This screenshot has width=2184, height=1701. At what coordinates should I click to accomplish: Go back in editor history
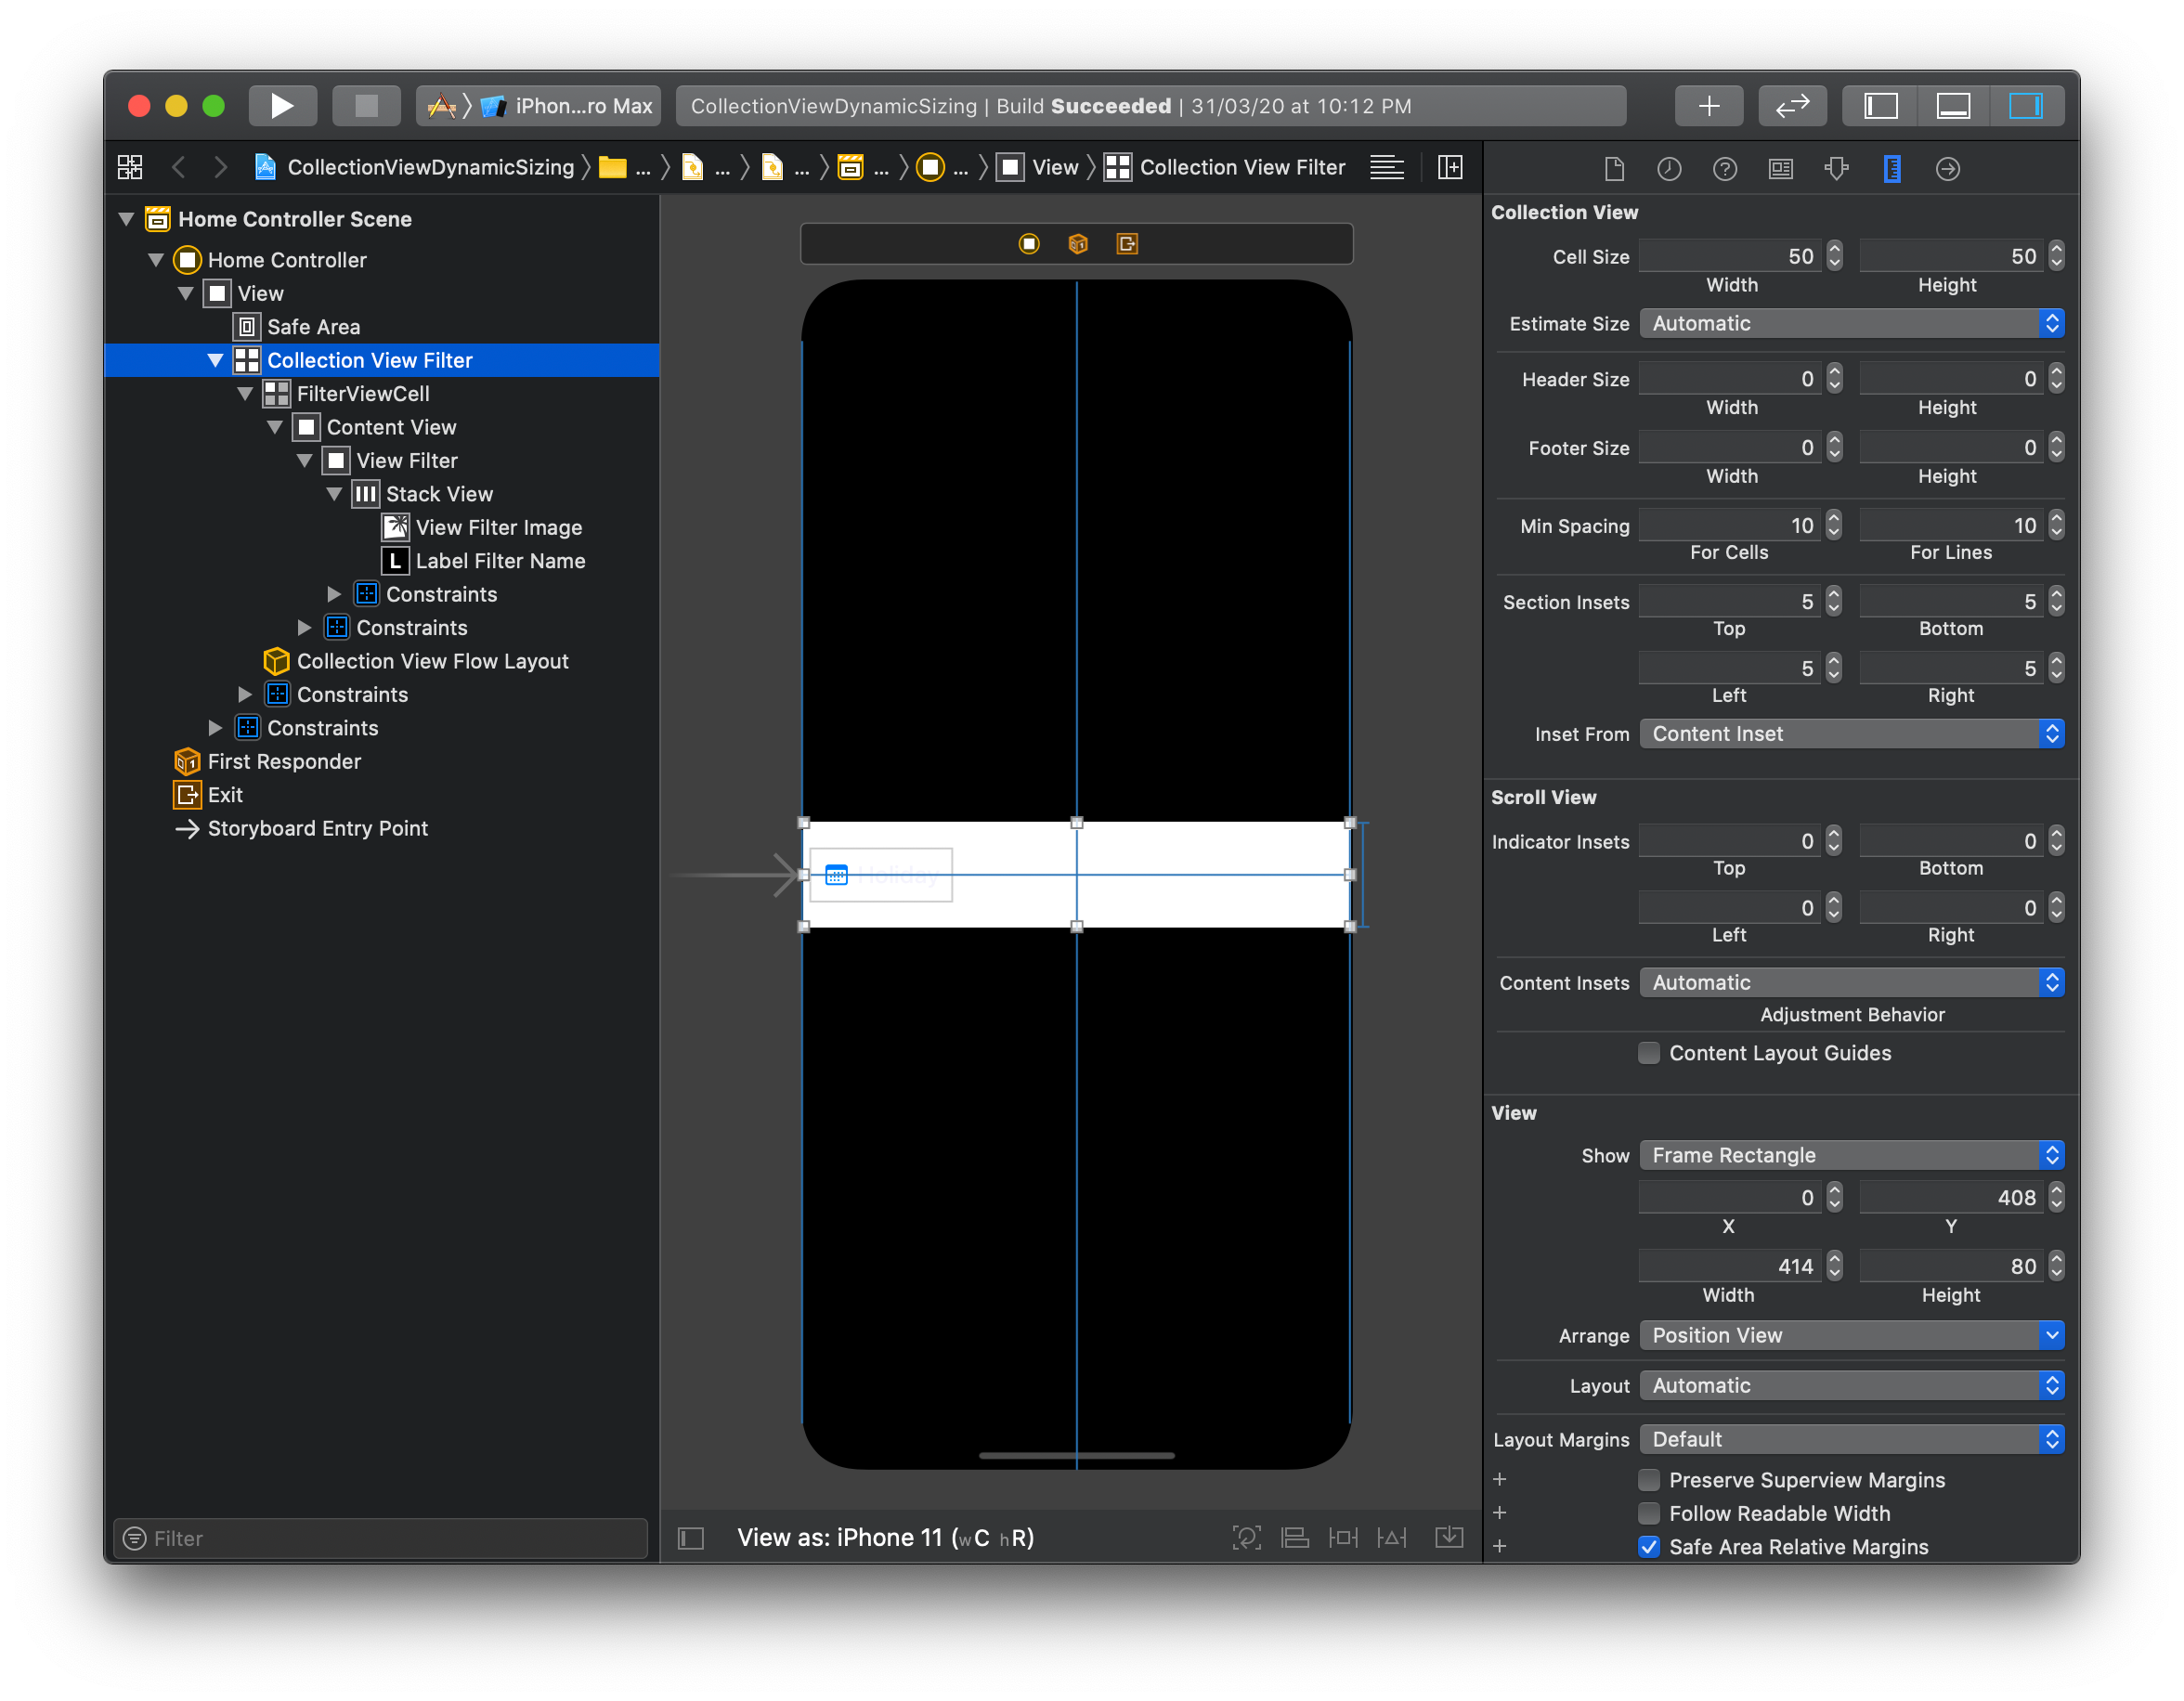tap(179, 167)
